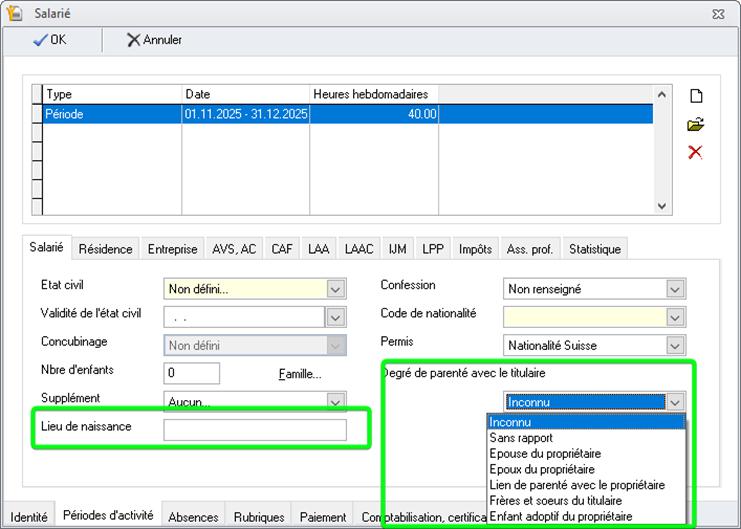Click the open folder icon

click(696, 124)
